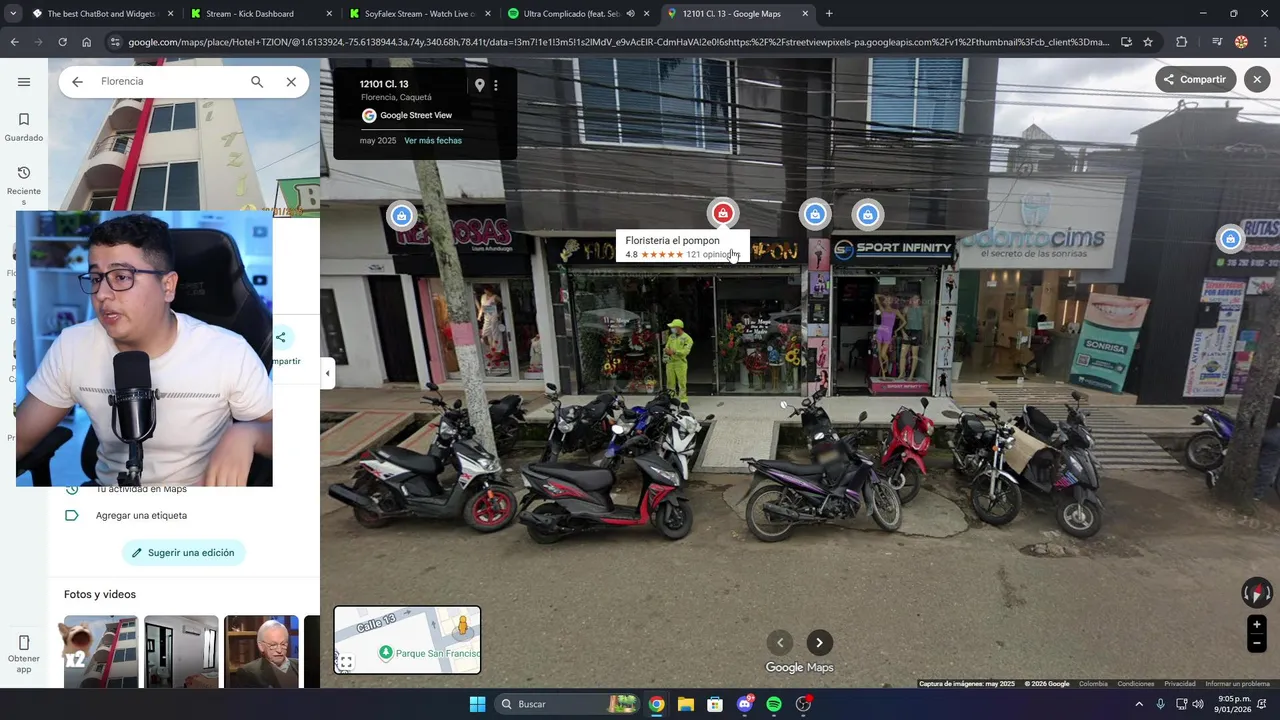Screen dimensions: 1280x720
Task: Click install app icon in address bar
Action: [x=1126, y=42]
